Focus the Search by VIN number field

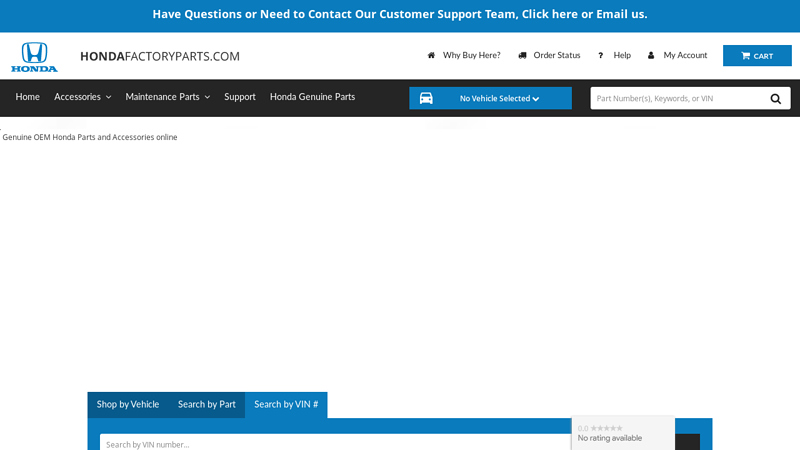click(x=335, y=442)
